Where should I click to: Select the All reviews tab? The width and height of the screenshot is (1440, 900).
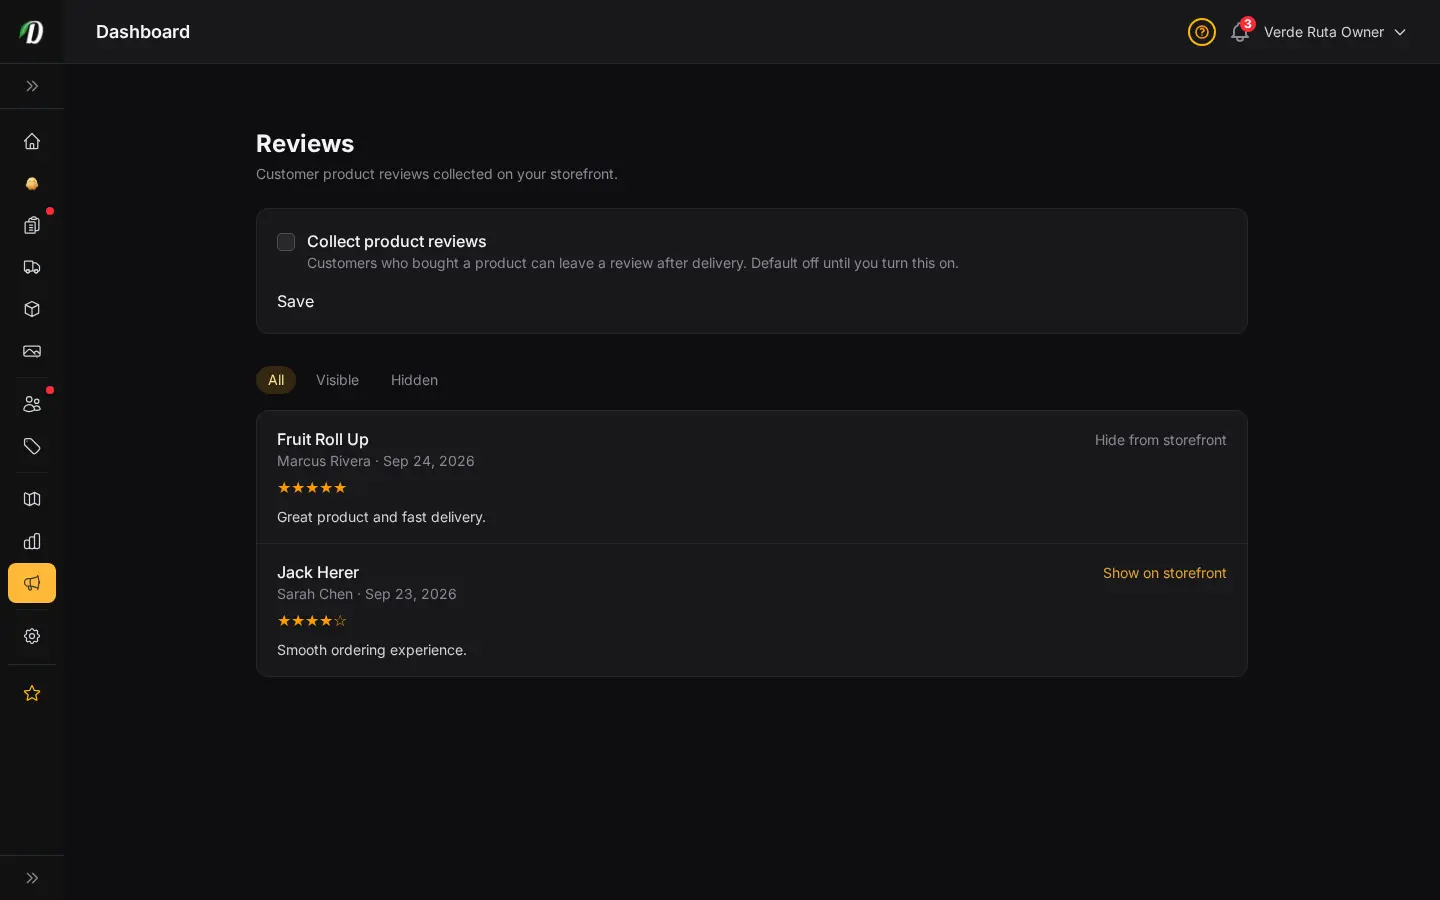(276, 380)
